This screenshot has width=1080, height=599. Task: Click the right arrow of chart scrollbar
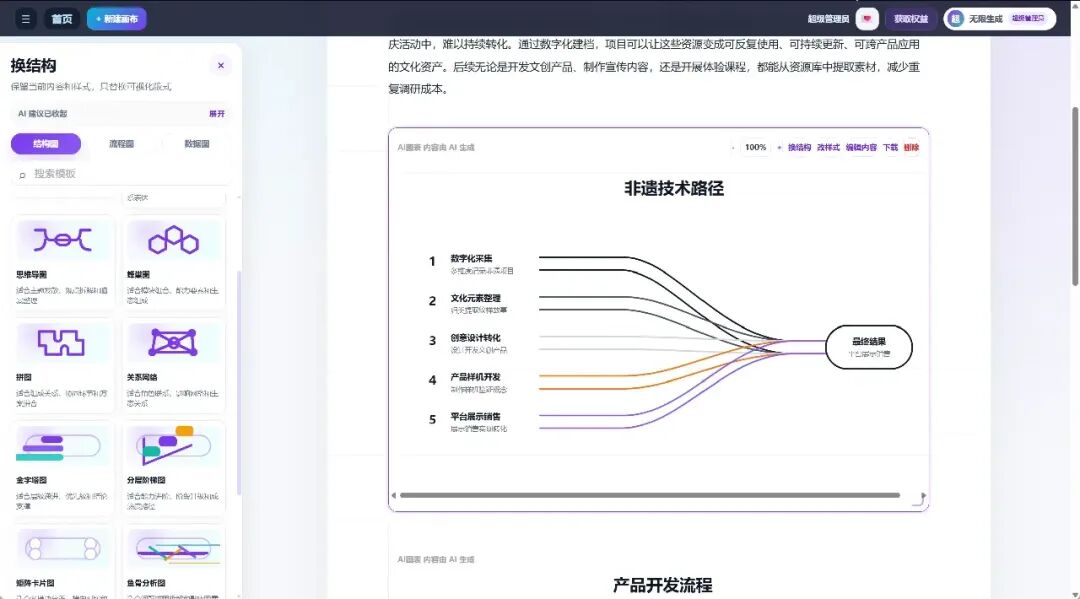click(x=923, y=495)
